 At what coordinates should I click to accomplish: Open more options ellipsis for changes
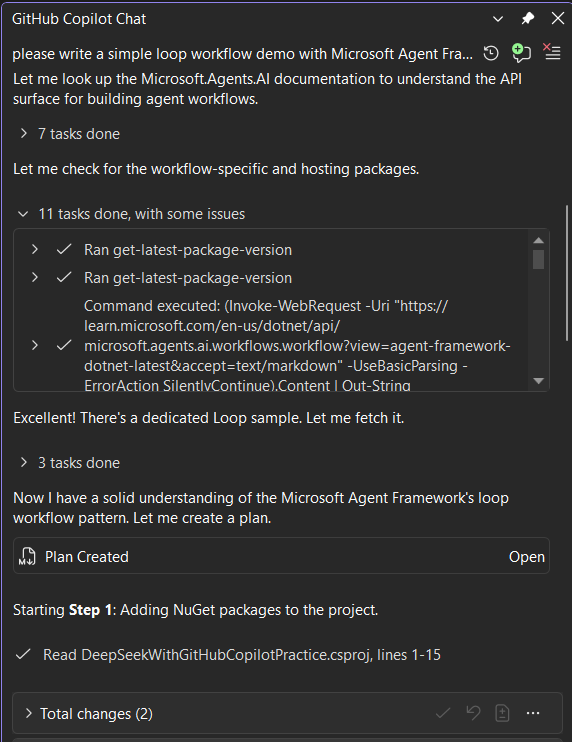click(x=533, y=713)
